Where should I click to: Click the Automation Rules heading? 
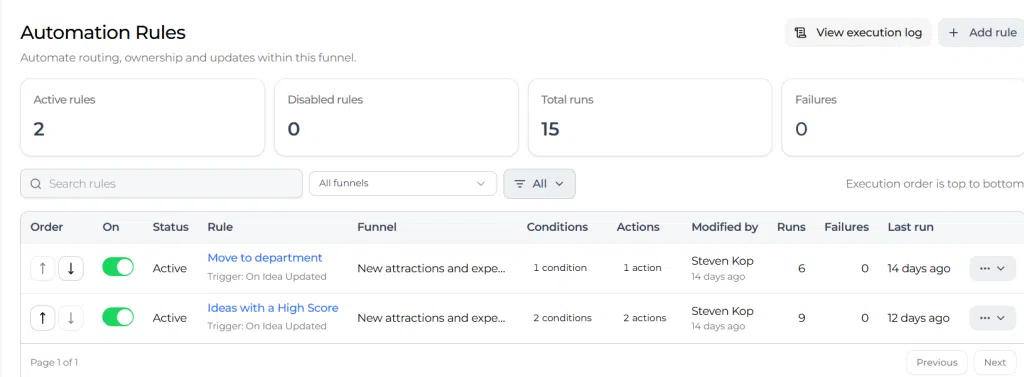(103, 32)
